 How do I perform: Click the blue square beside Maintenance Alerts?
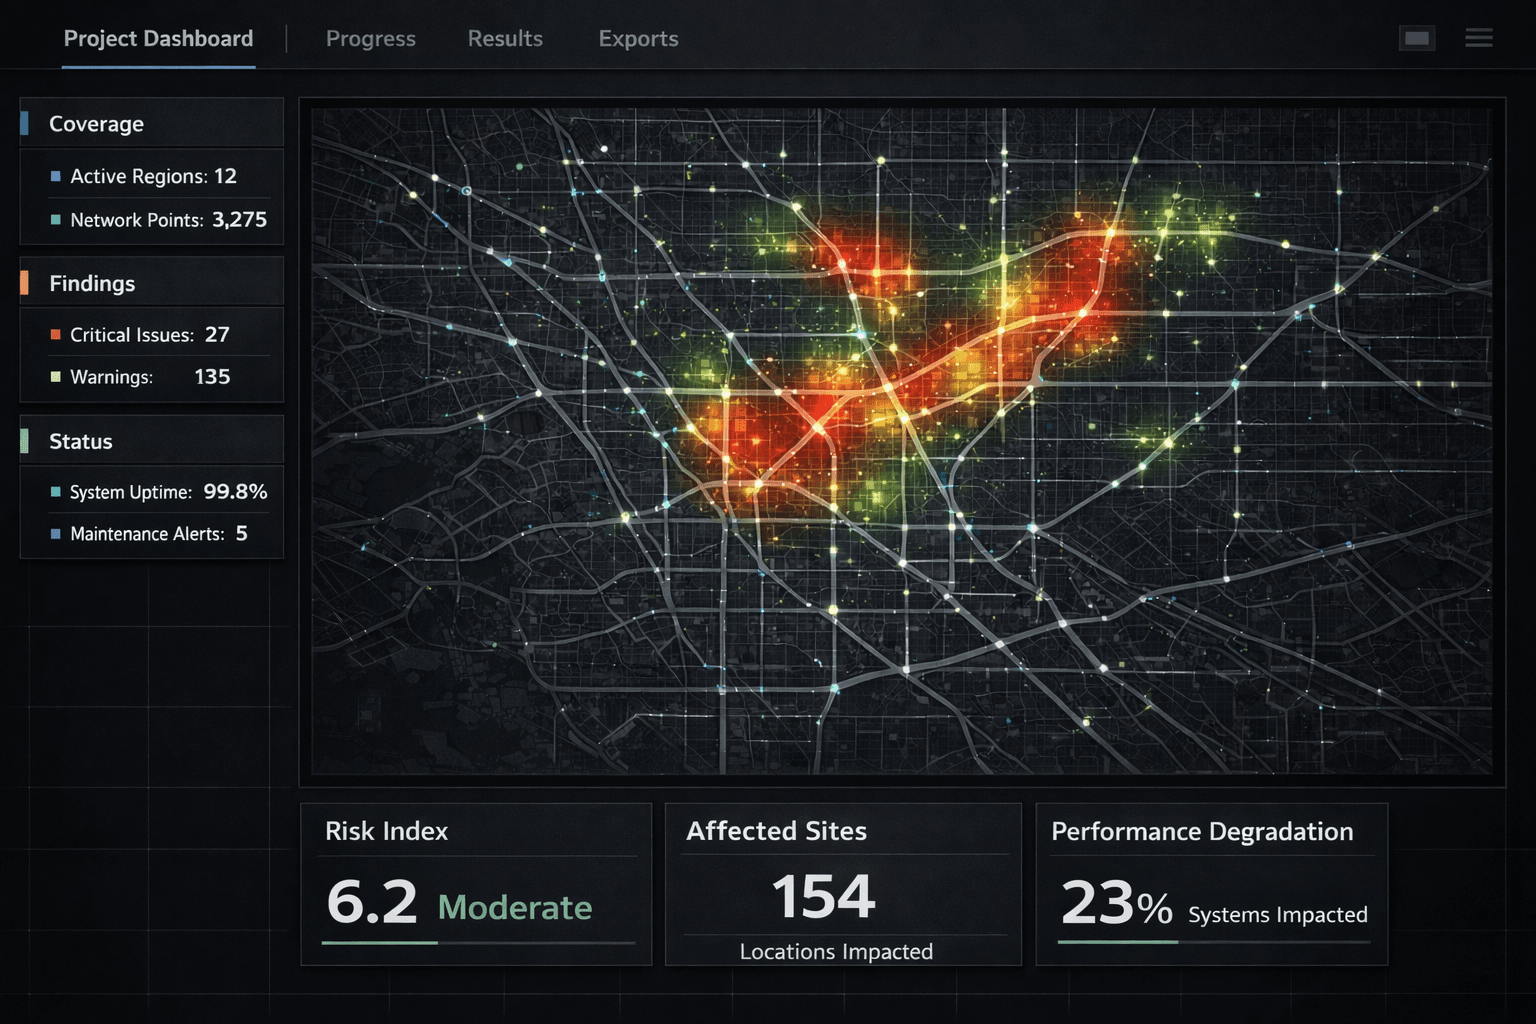click(x=56, y=533)
